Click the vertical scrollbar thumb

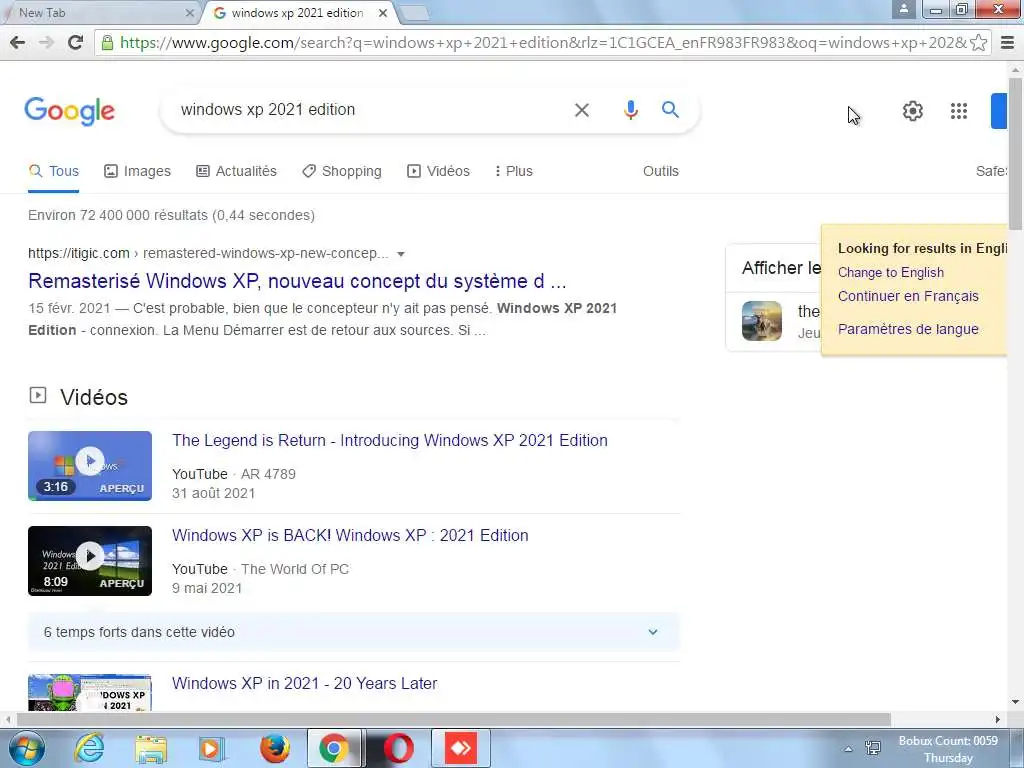point(1016,153)
